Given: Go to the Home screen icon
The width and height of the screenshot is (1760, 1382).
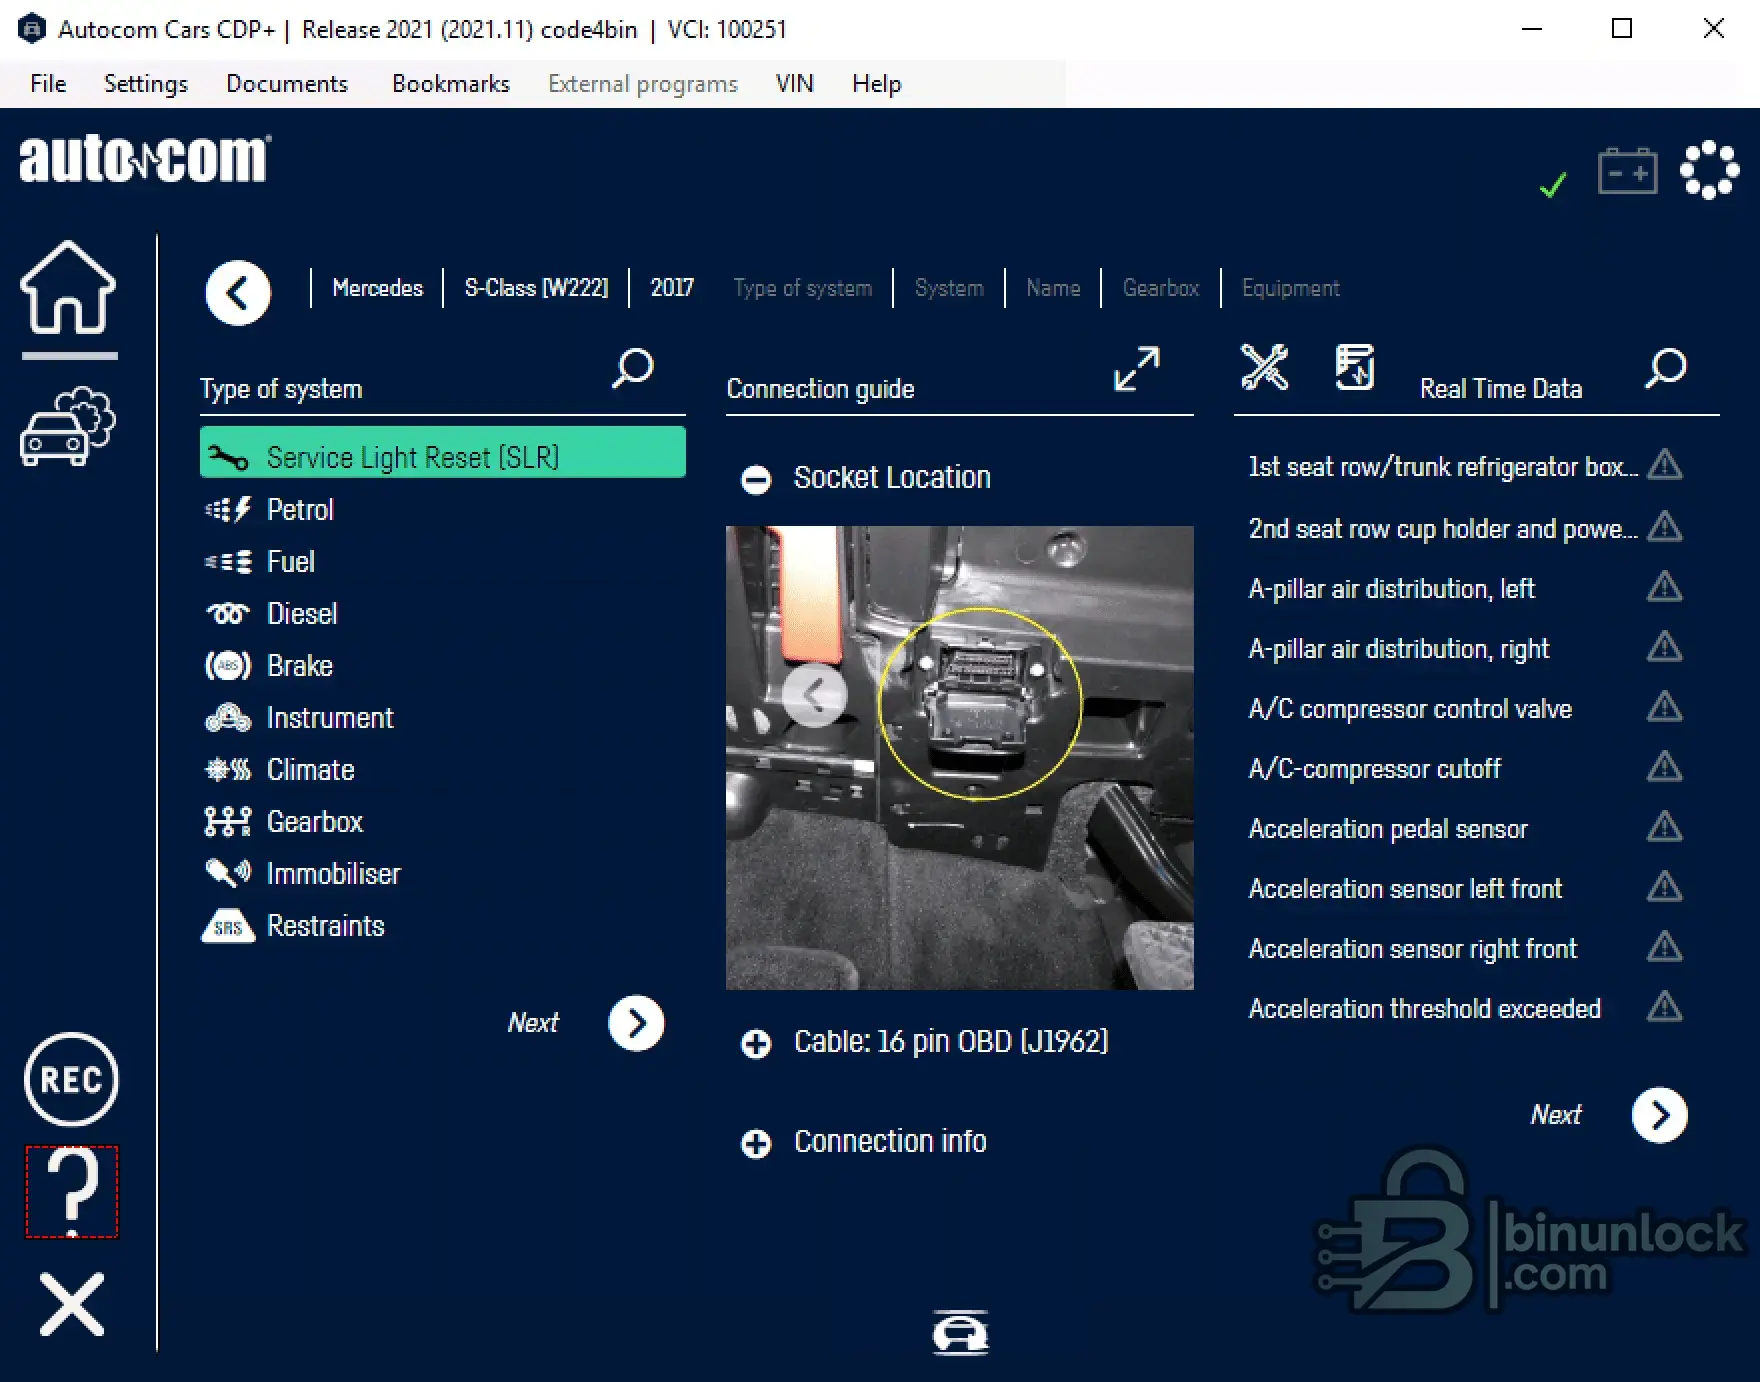Looking at the screenshot, I should pos(68,287).
